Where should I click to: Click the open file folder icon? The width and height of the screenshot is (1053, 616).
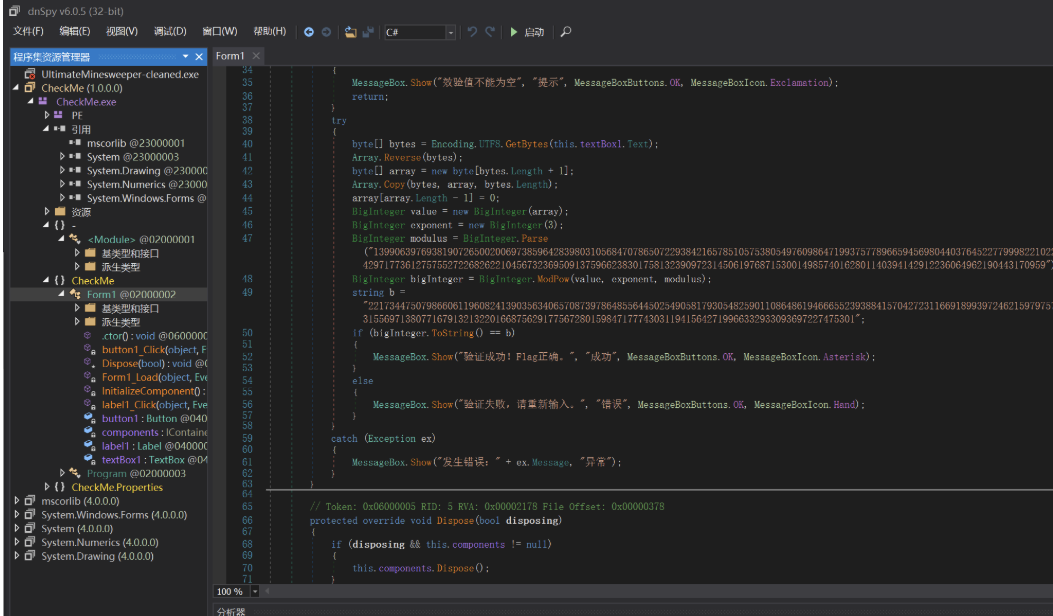(x=351, y=32)
